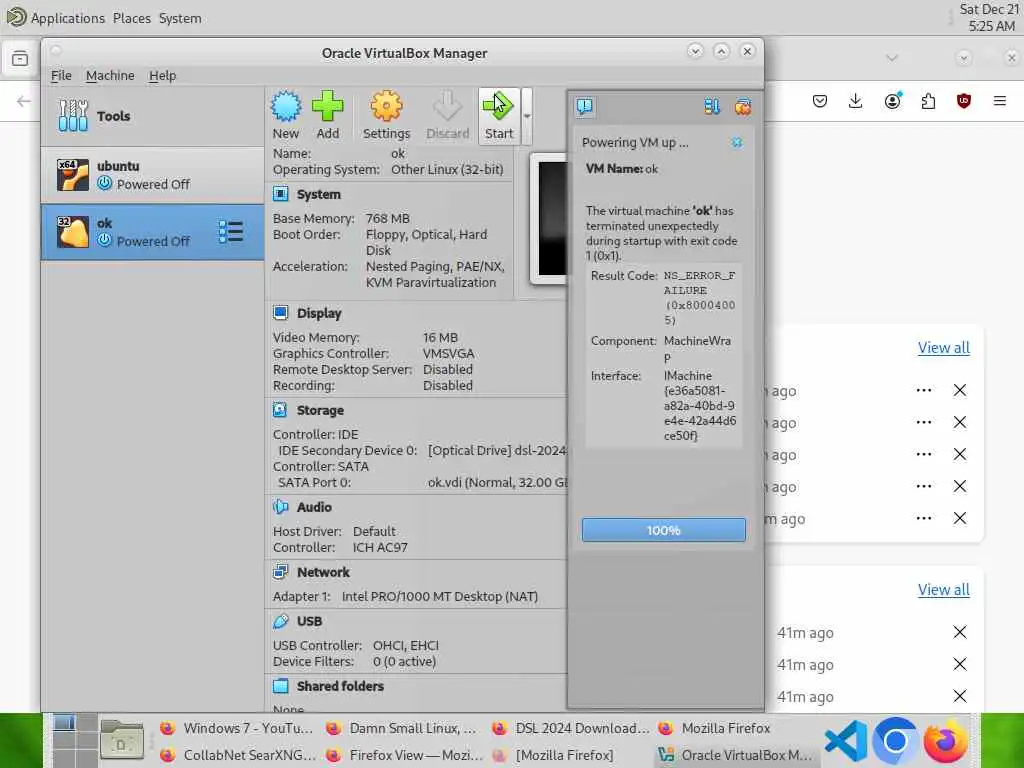Click the Start green arrow button
1024x768 pixels.
[x=499, y=116]
